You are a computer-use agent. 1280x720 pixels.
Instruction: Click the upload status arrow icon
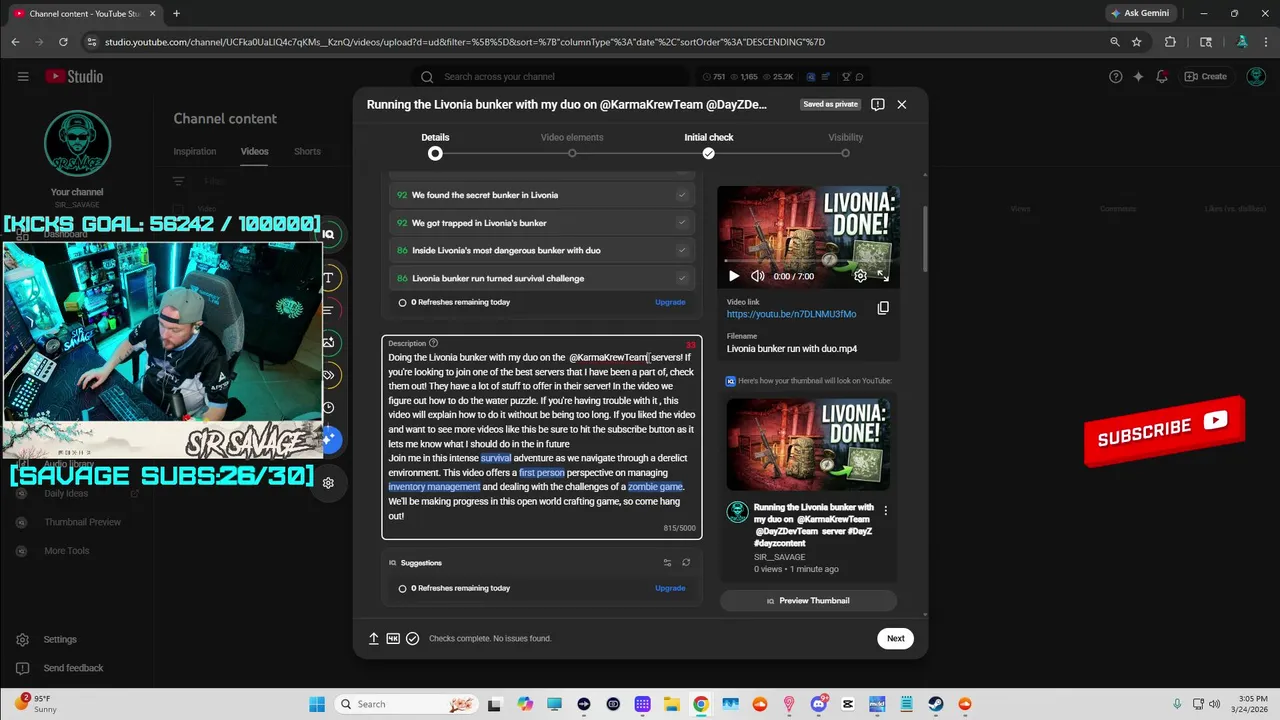pos(374,638)
